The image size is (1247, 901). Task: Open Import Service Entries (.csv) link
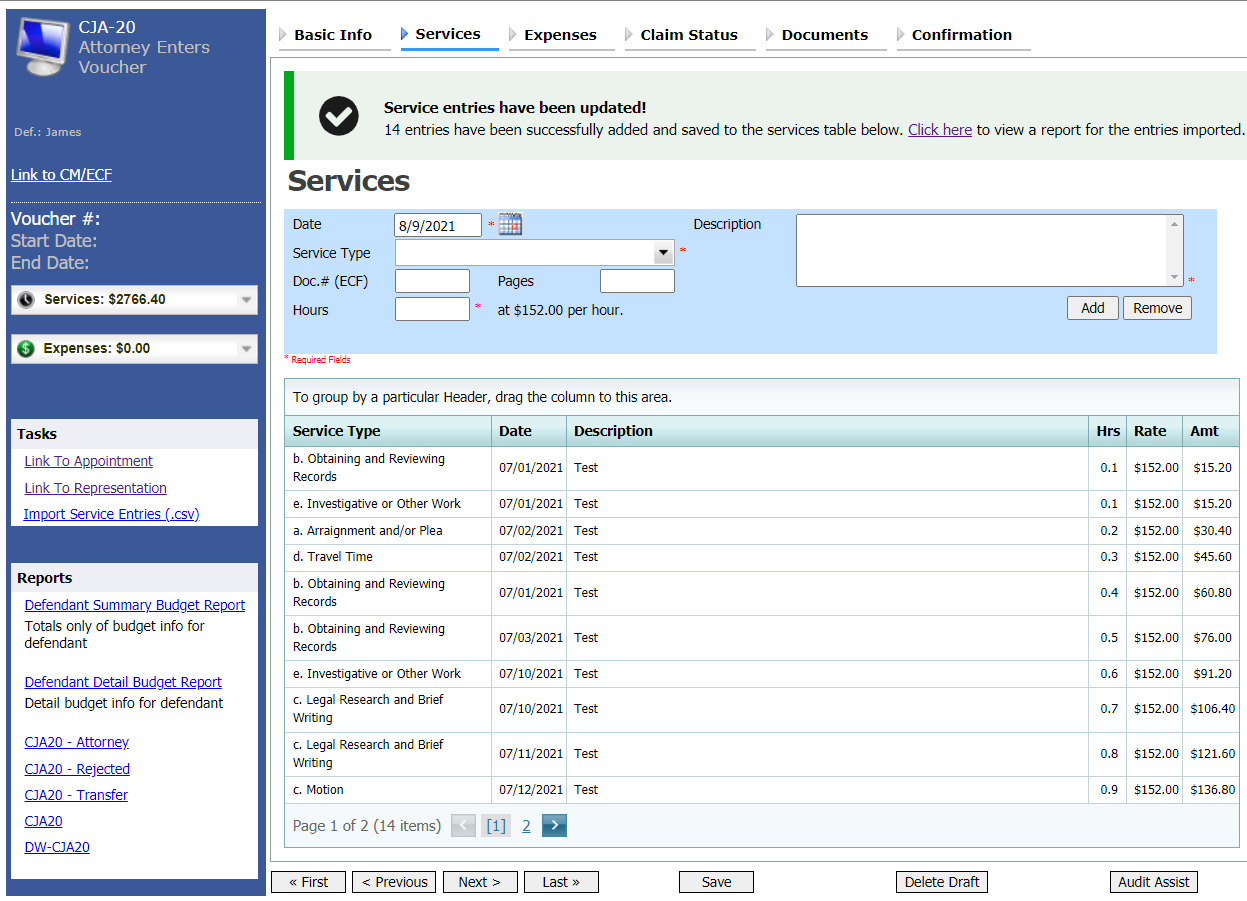tap(111, 514)
